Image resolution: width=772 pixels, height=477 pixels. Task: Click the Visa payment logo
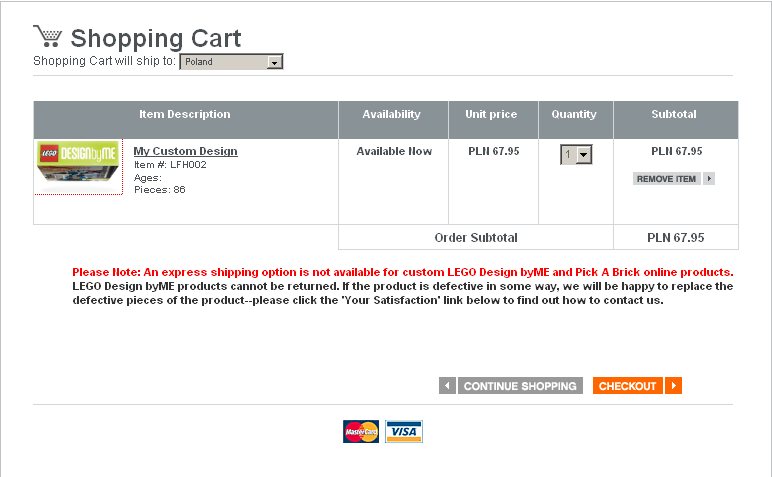404,431
